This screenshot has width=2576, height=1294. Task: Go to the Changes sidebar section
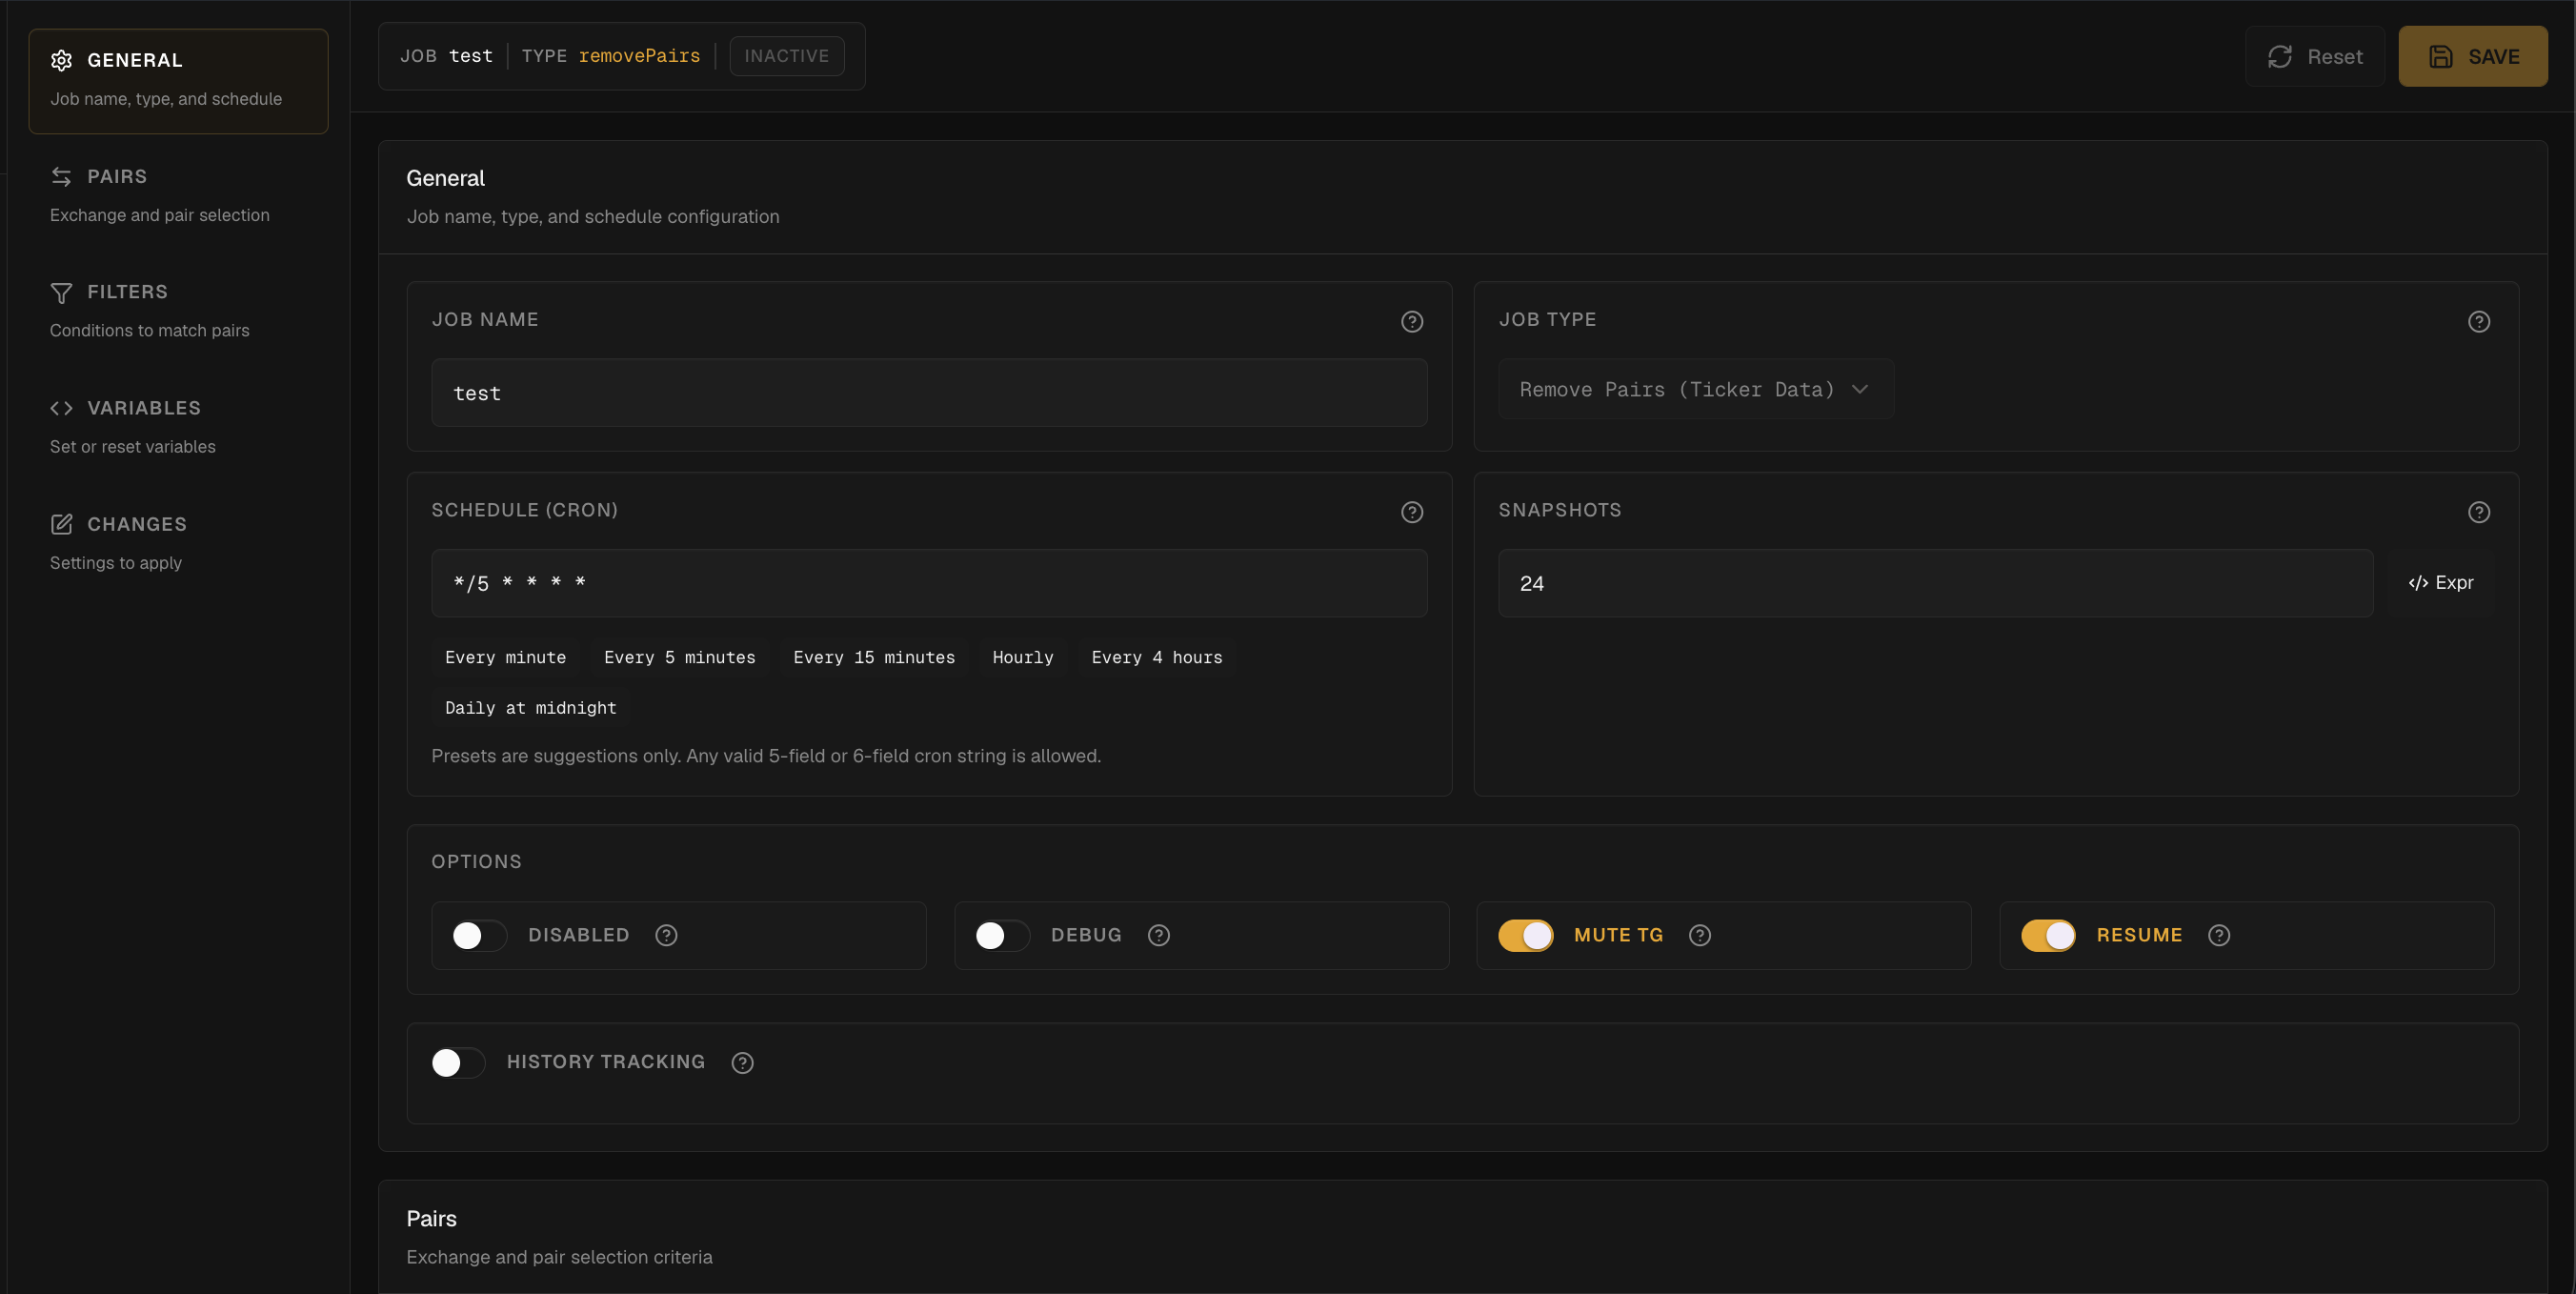[178, 543]
